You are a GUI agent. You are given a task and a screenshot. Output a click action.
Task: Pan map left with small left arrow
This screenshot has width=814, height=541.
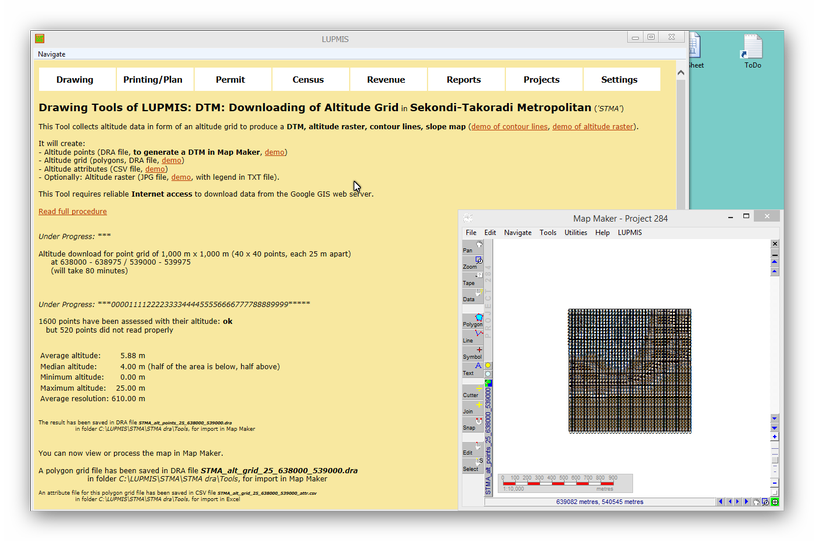pos(729,502)
